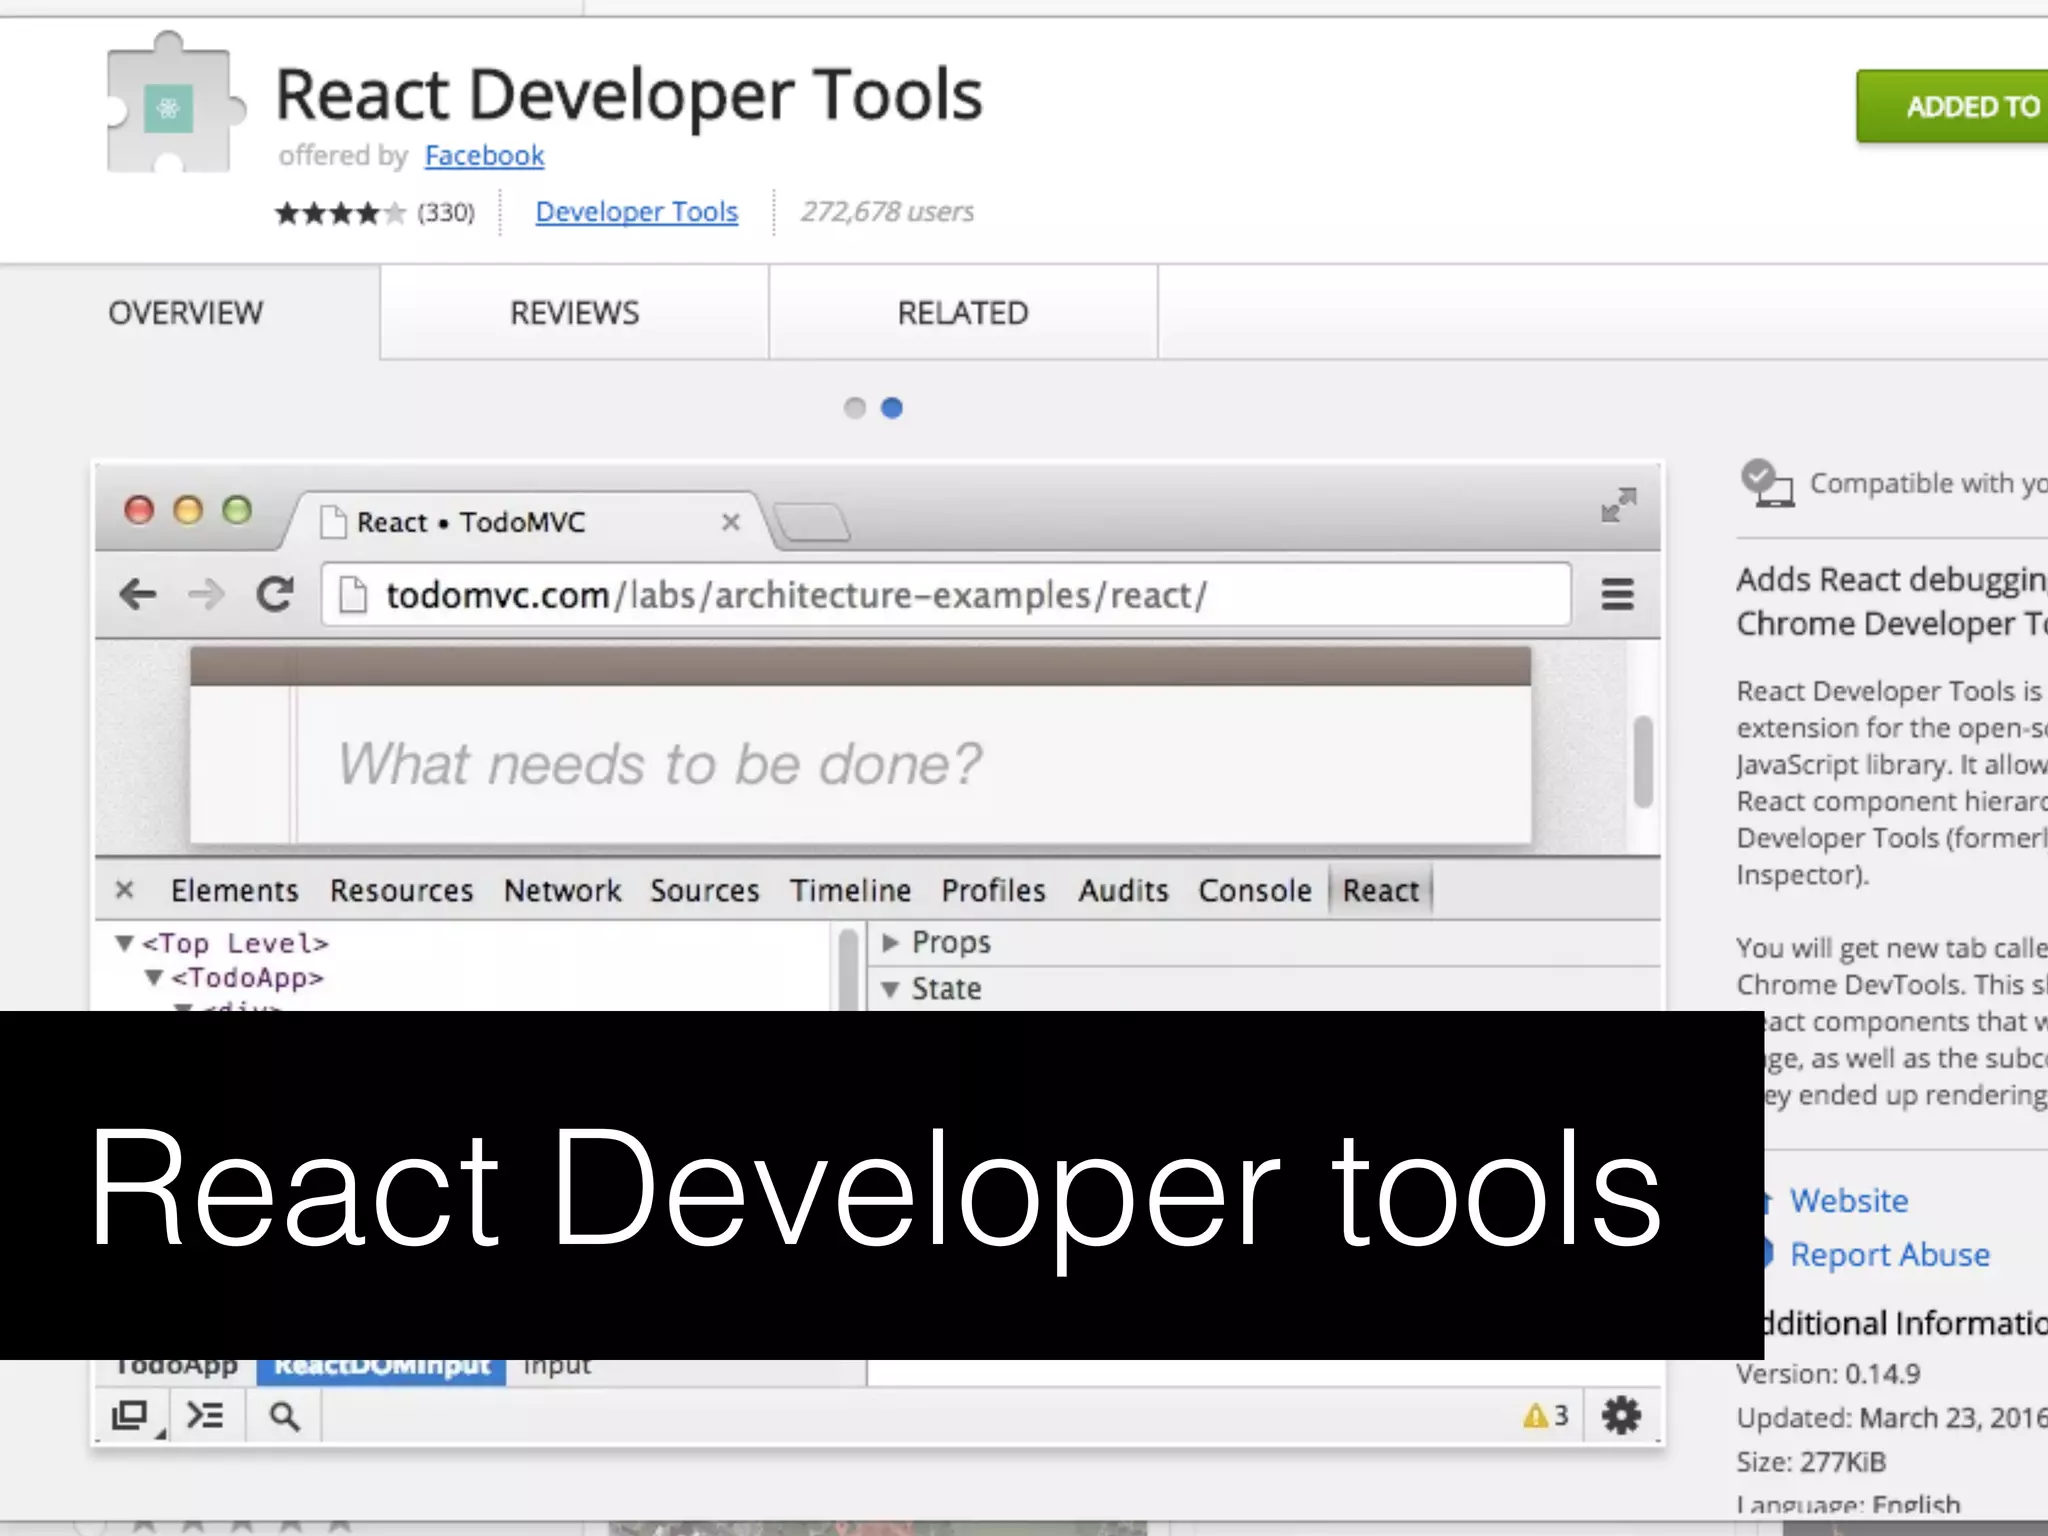Viewport: 2048px width, 1536px height.
Task: Close the React • TodoMVC tab
Action: click(731, 522)
